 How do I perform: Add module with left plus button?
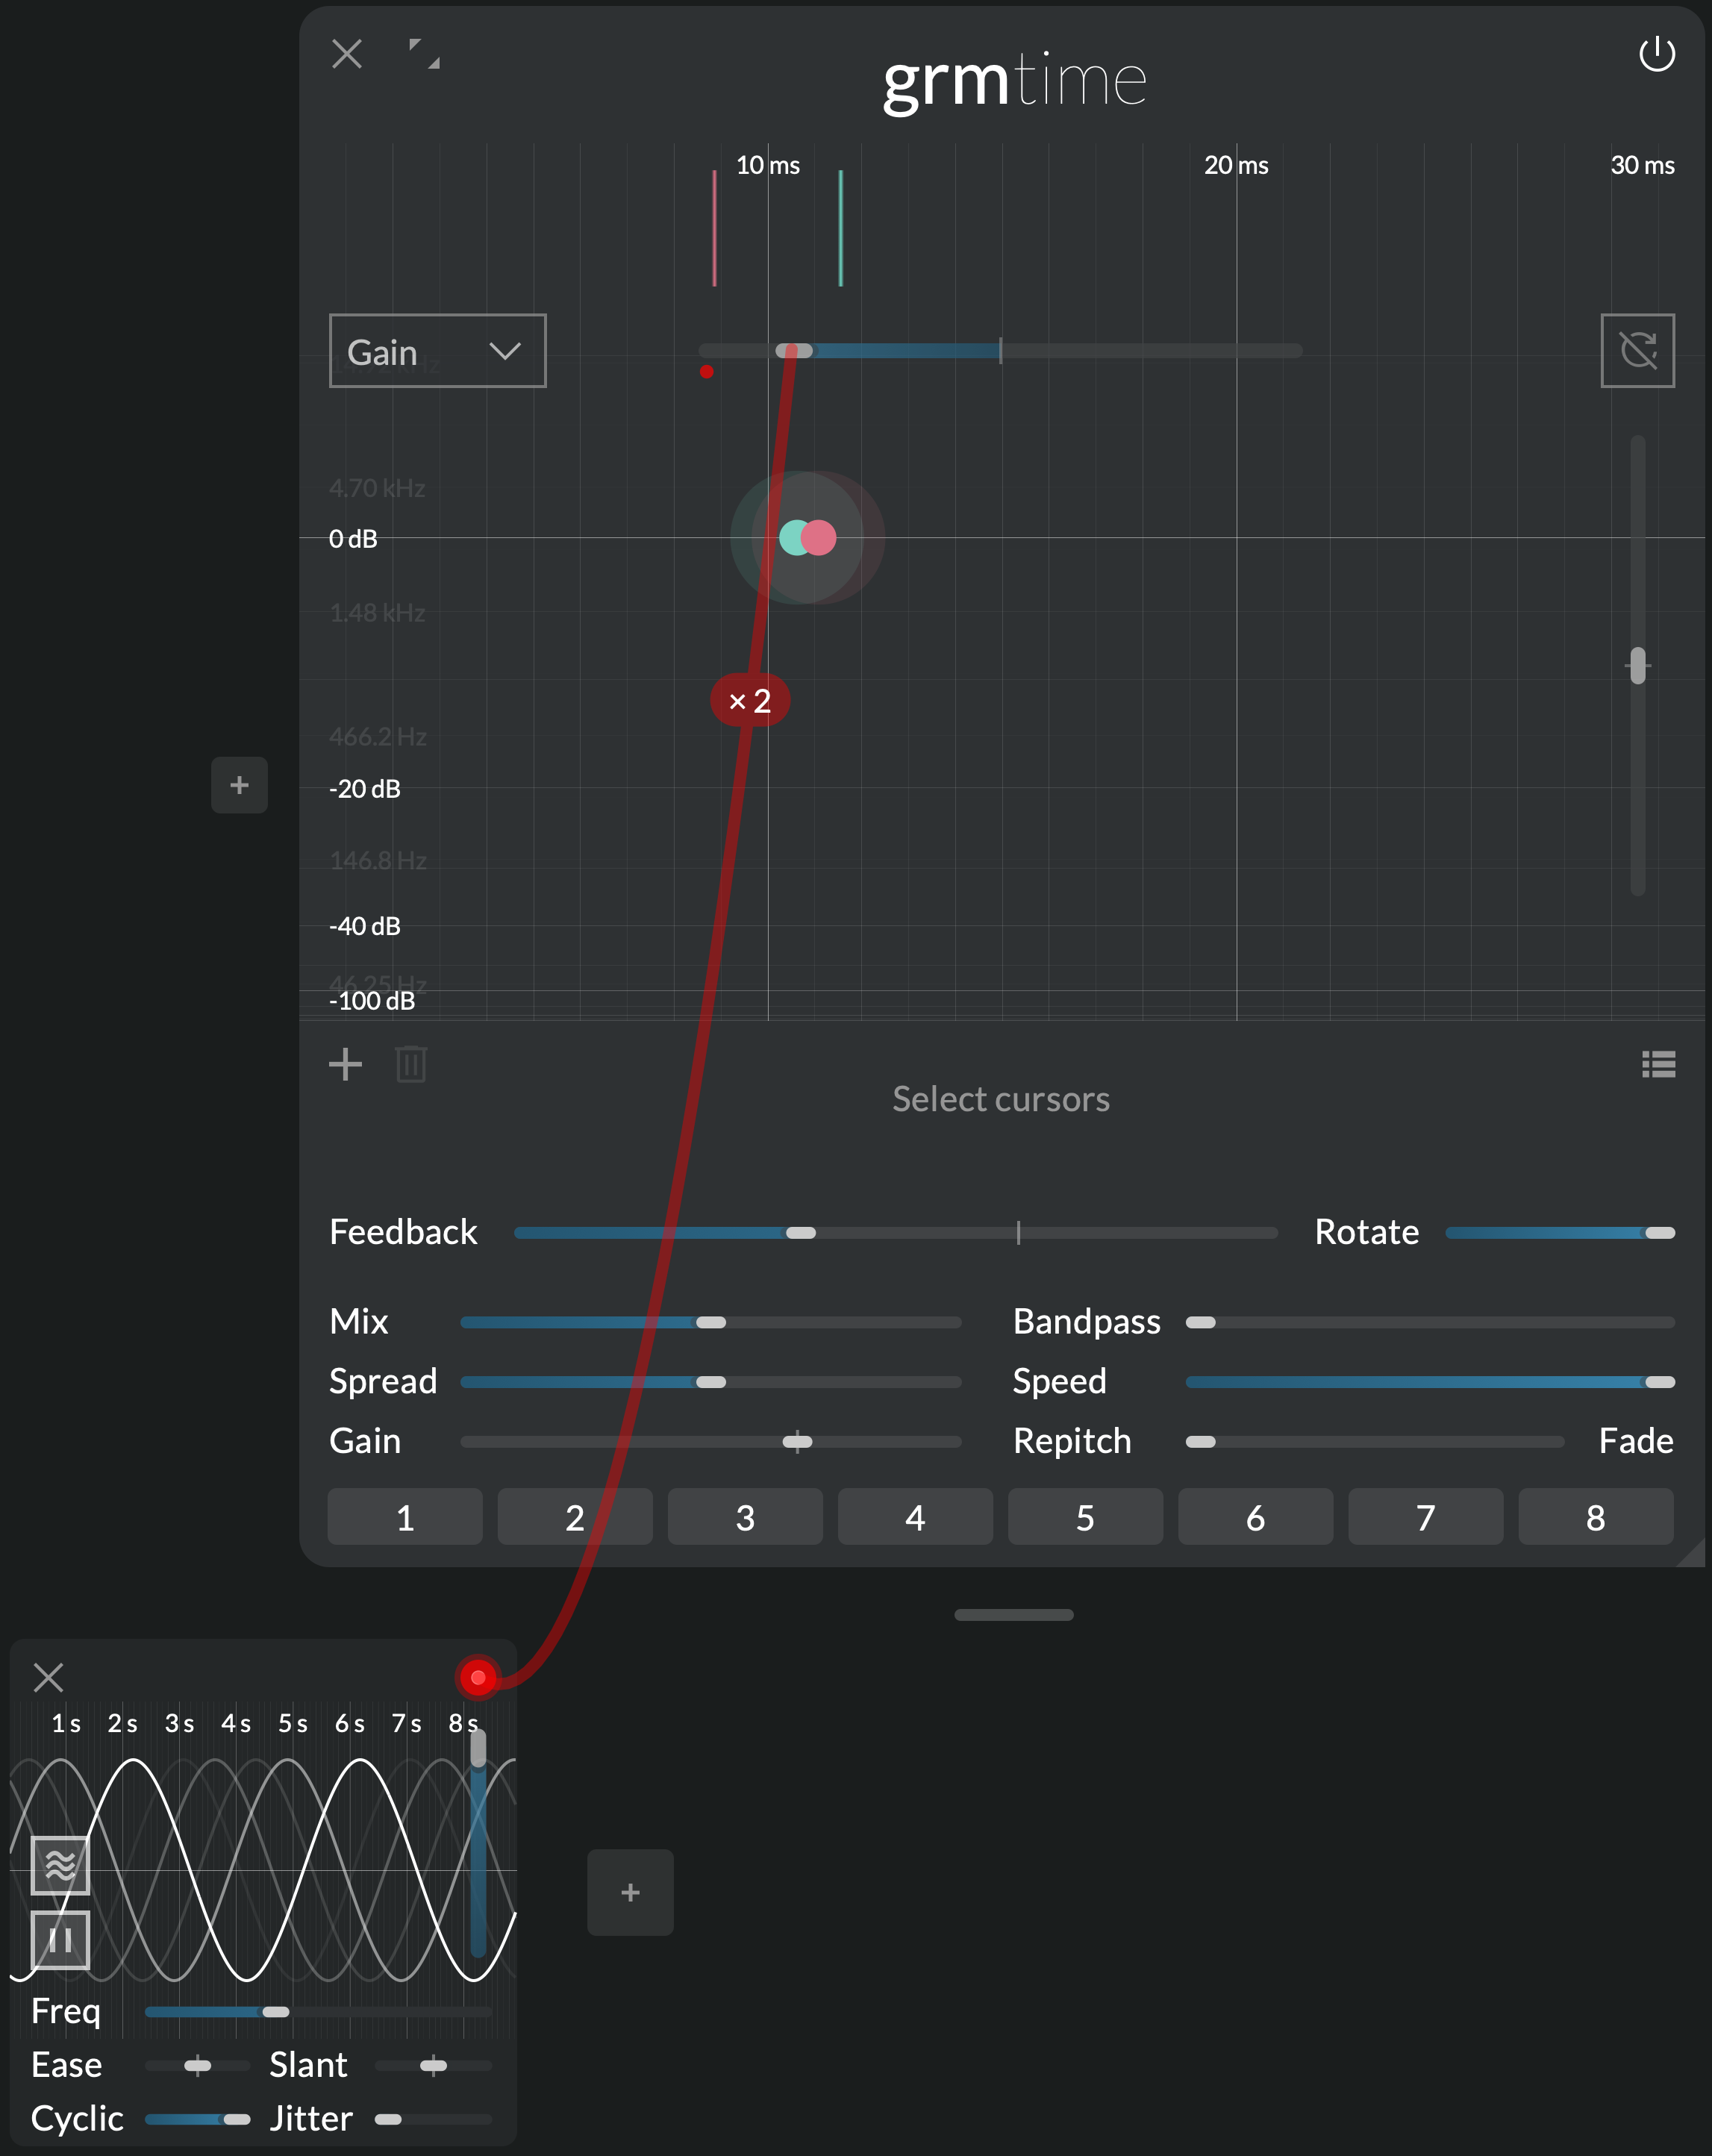(x=239, y=785)
